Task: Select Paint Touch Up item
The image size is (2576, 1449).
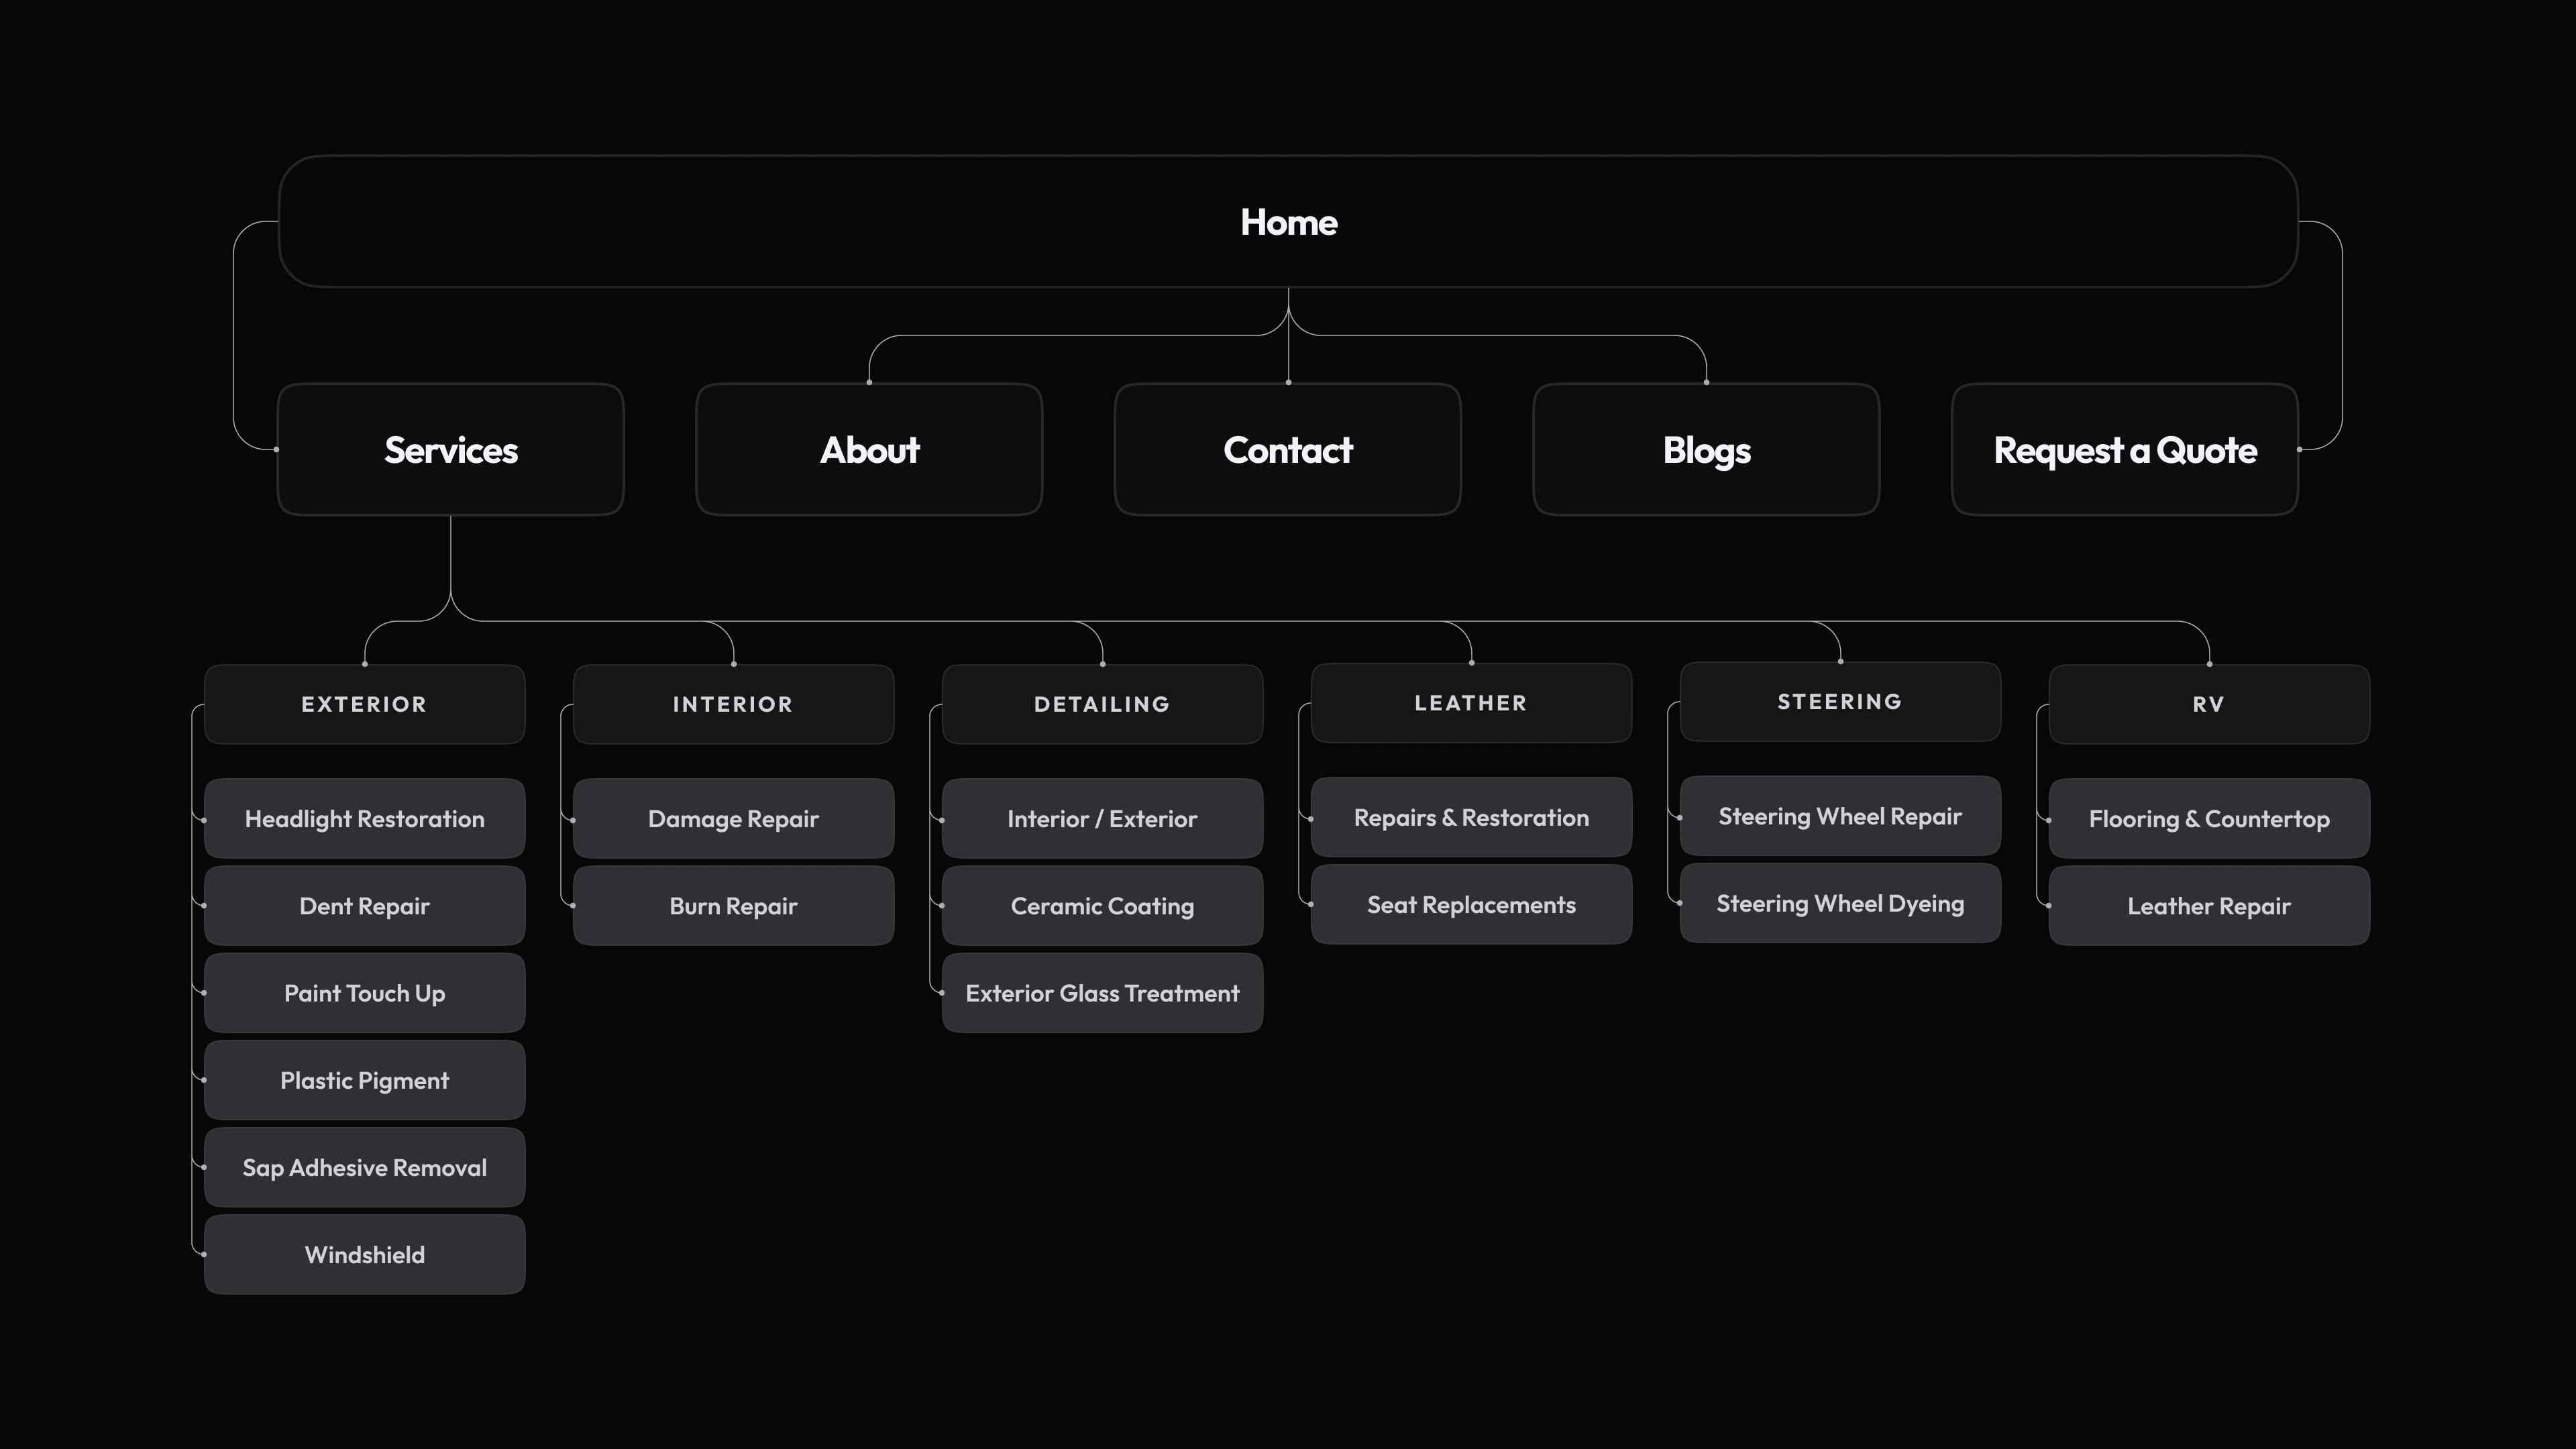Action: click(364, 993)
